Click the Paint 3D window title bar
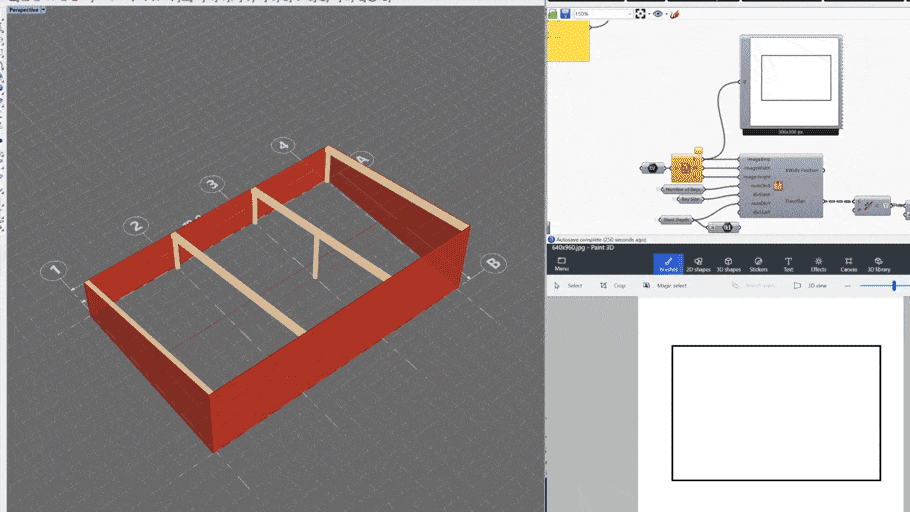 728,247
